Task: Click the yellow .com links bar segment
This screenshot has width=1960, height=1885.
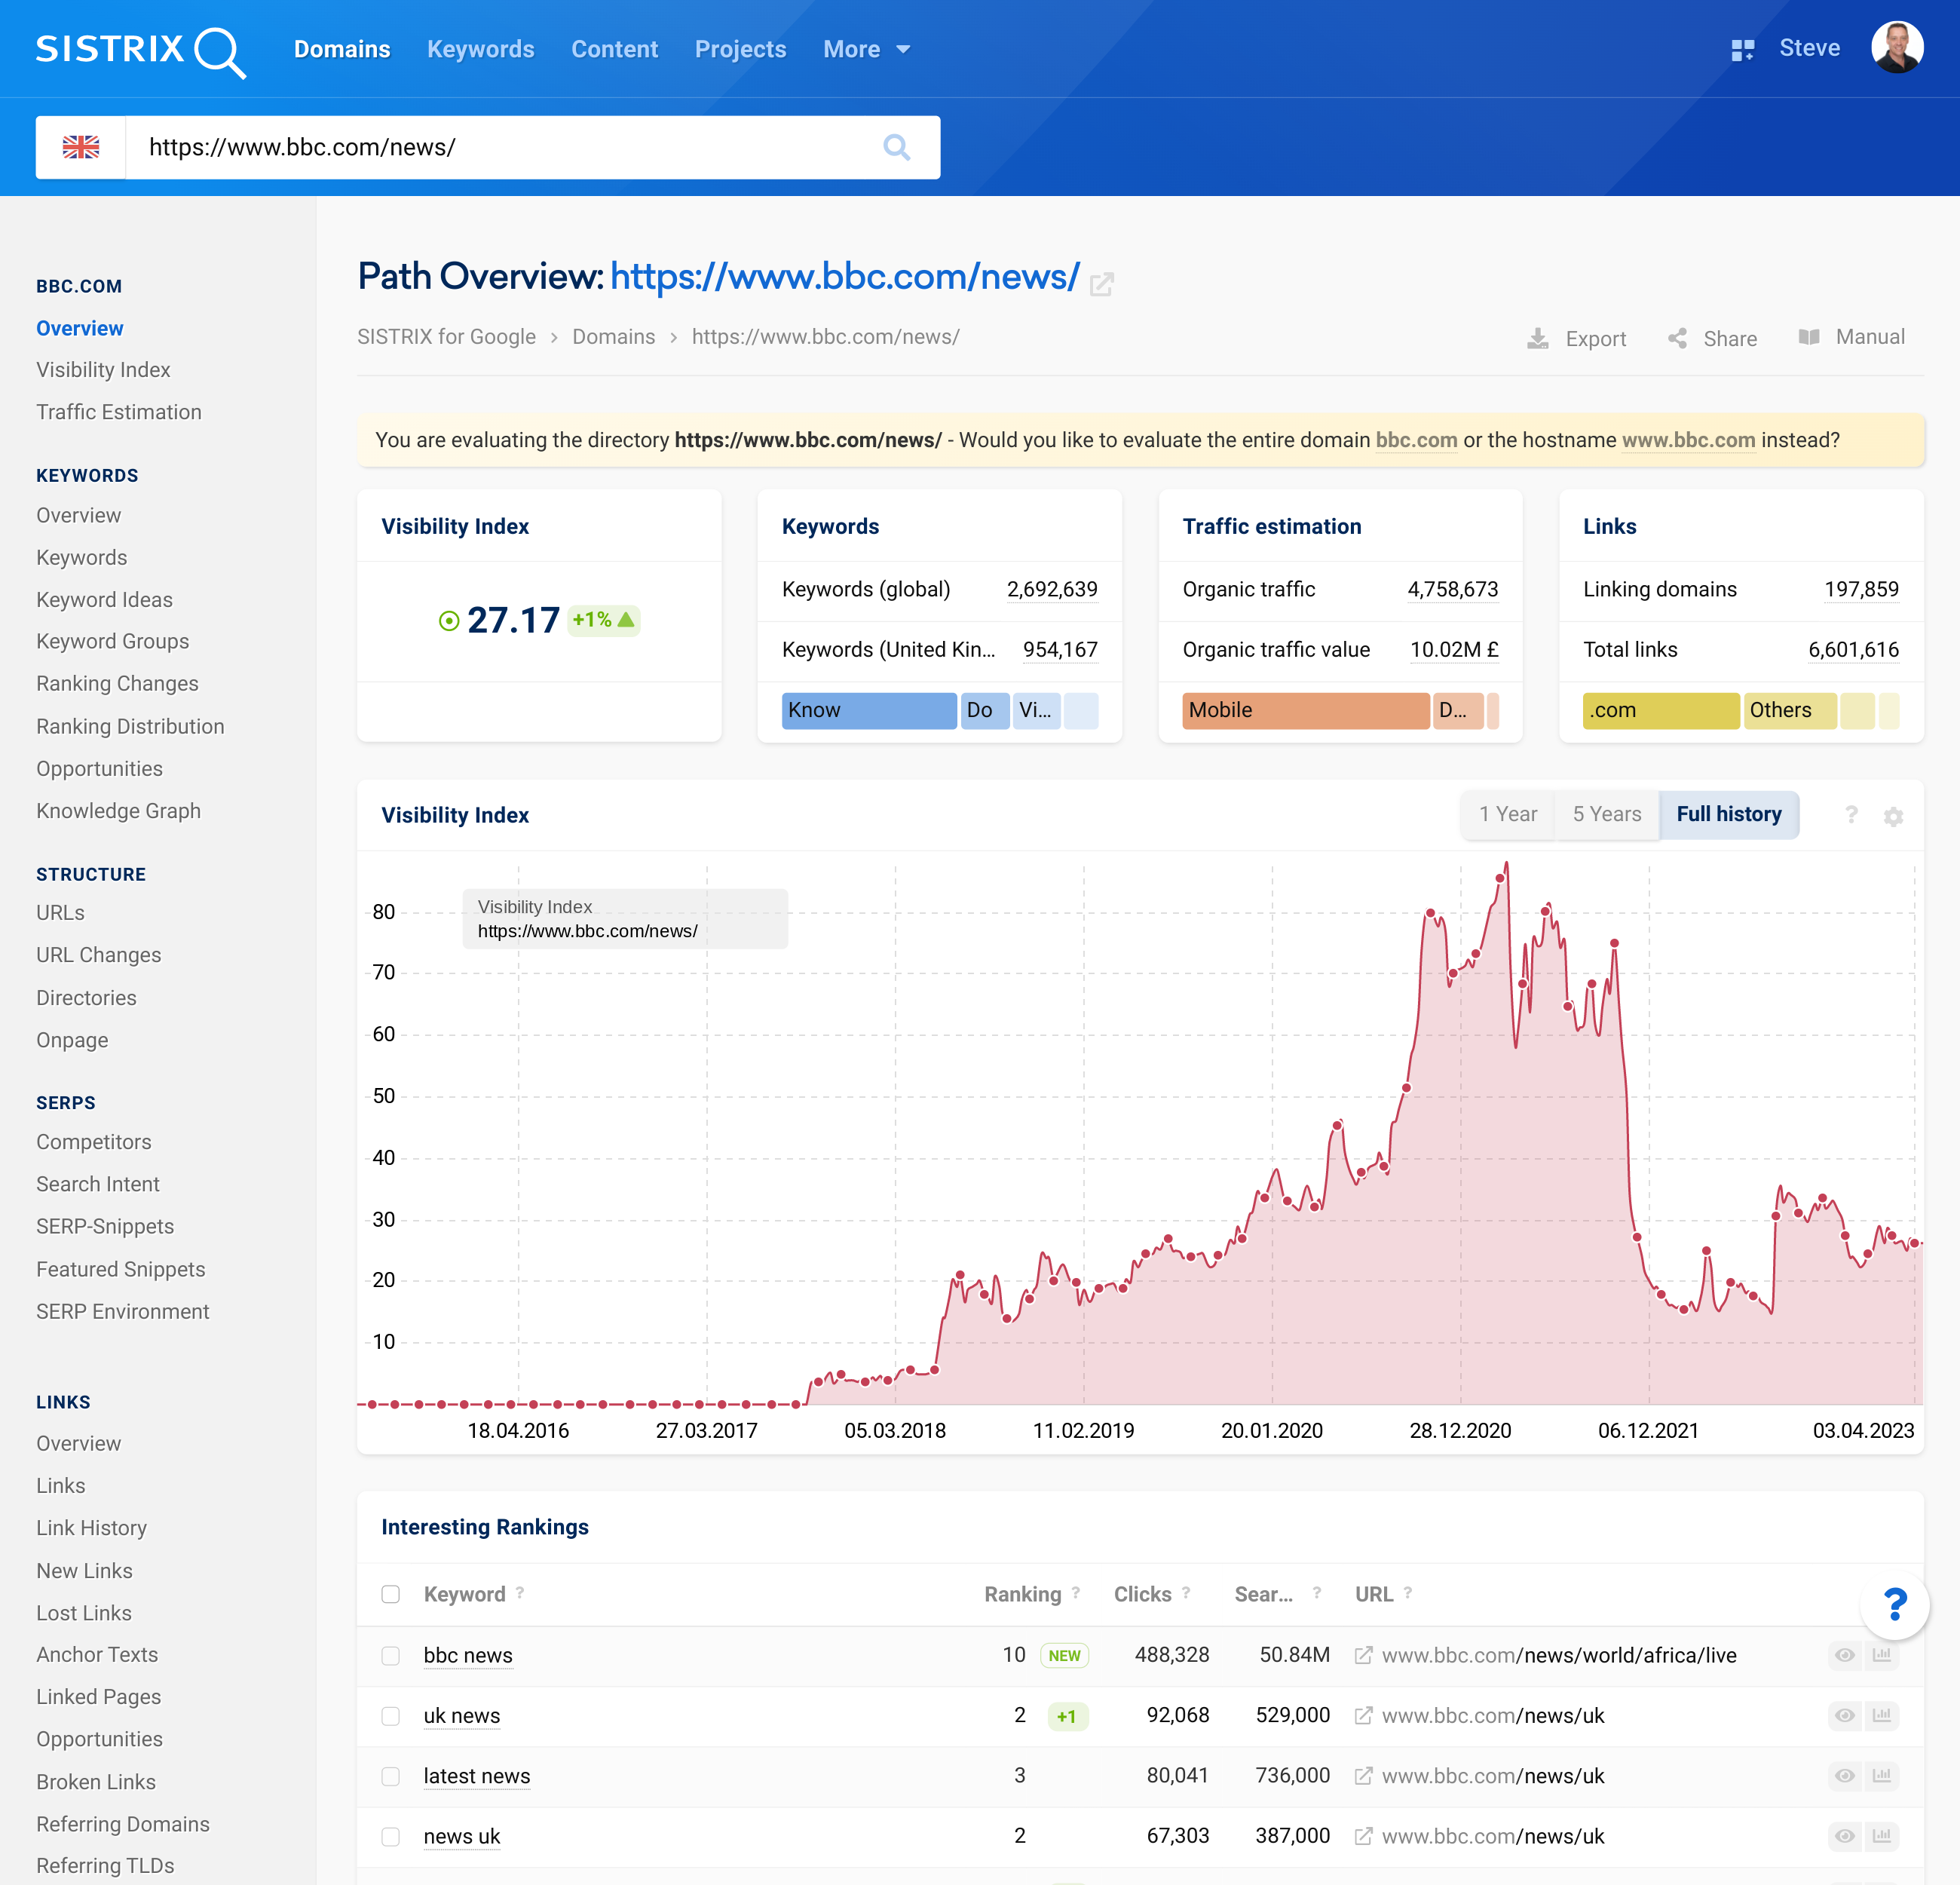Action: tap(1660, 710)
